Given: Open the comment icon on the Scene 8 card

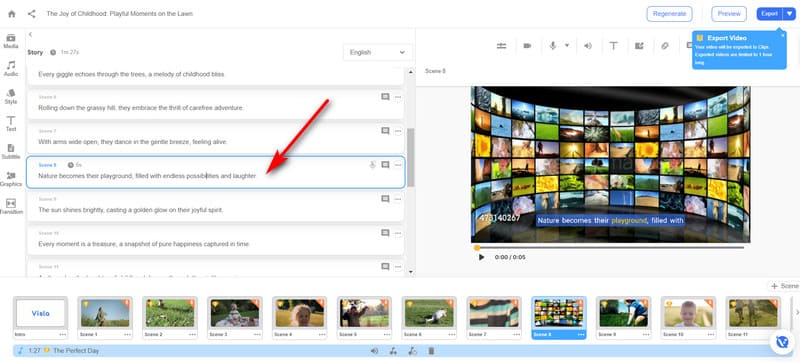Looking at the screenshot, I should tap(385, 165).
